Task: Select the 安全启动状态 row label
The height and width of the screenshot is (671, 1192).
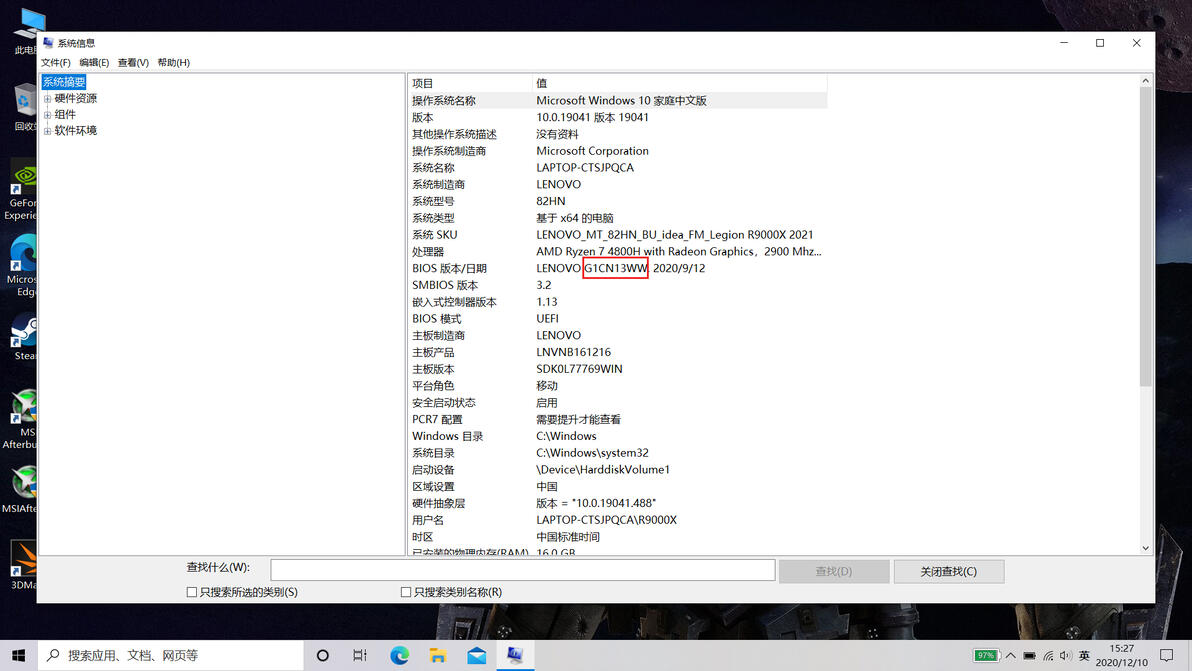Action: tap(444, 403)
